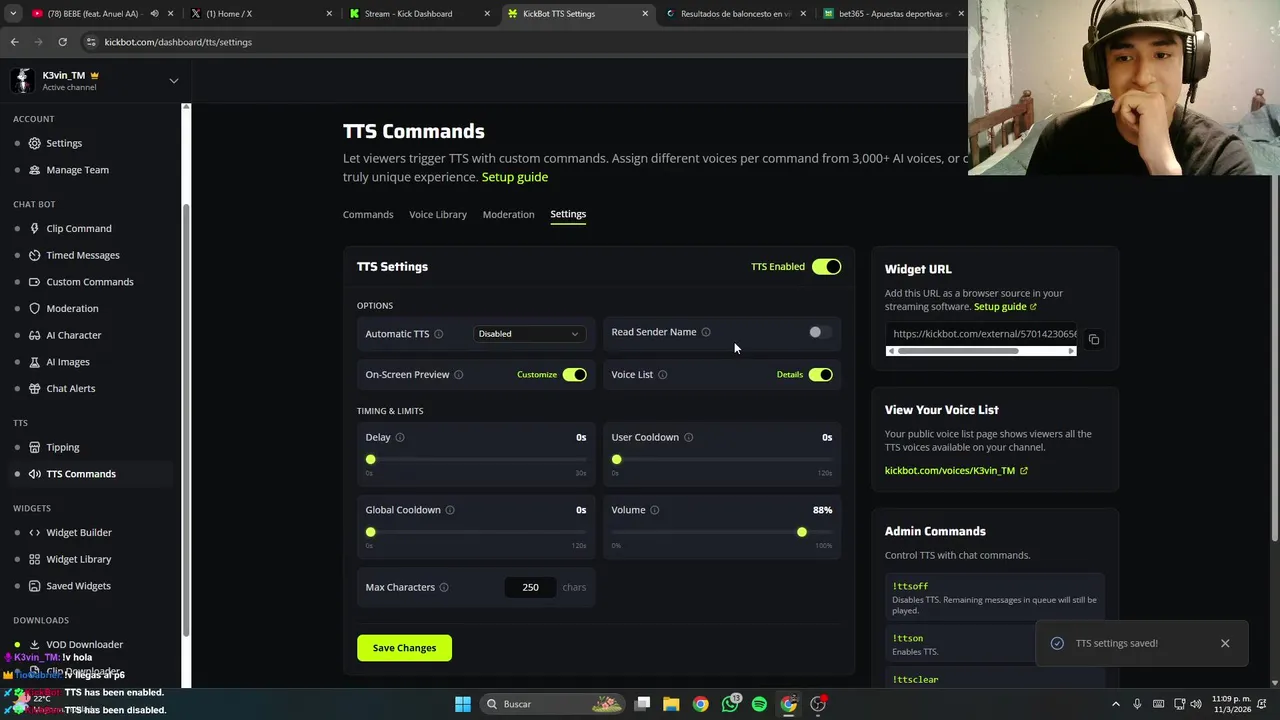Click the Manage Team people icon

pyautogui.click(x=34, y=170)
